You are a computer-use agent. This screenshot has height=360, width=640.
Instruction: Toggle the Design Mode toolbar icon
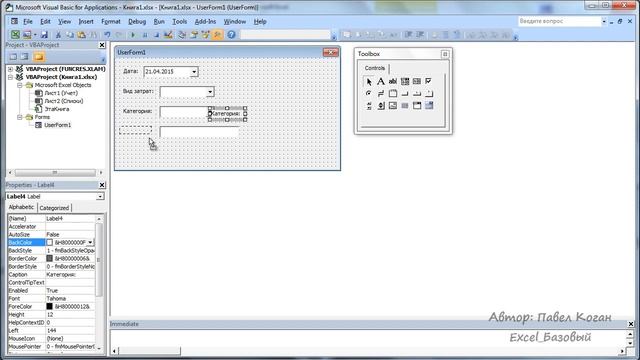168,35
